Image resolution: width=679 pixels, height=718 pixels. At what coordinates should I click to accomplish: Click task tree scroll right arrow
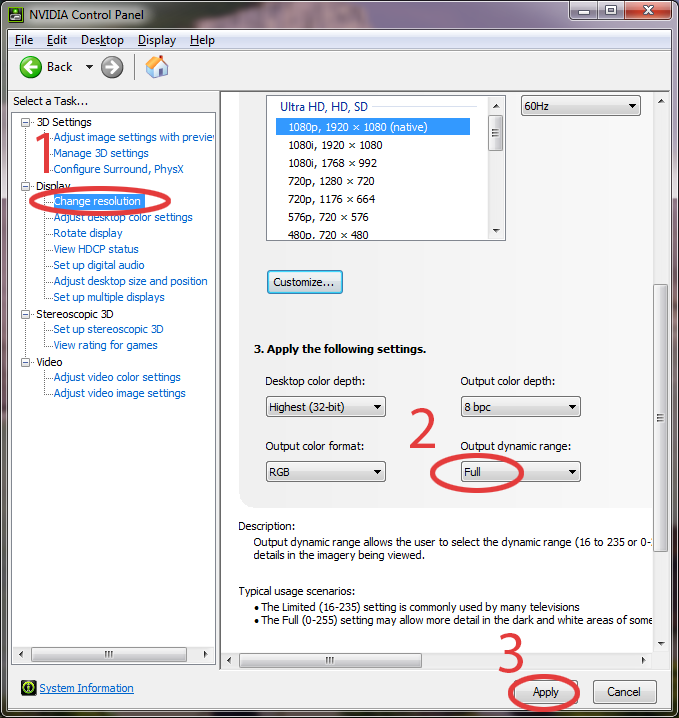(x=205, y=654)
